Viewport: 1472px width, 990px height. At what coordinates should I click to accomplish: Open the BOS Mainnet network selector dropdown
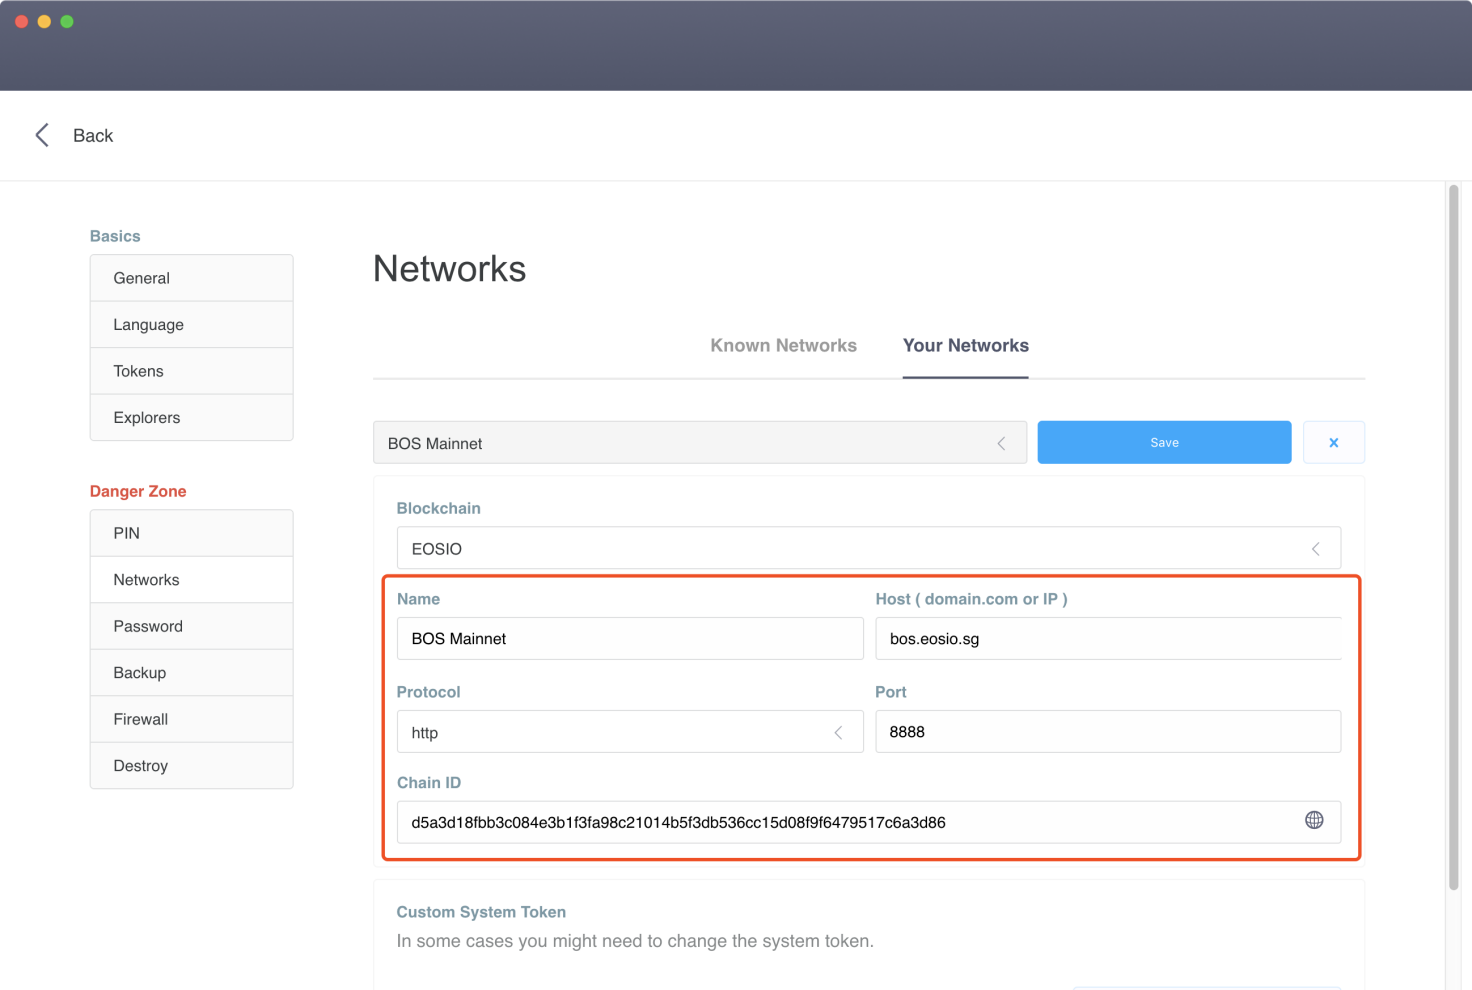700,442
